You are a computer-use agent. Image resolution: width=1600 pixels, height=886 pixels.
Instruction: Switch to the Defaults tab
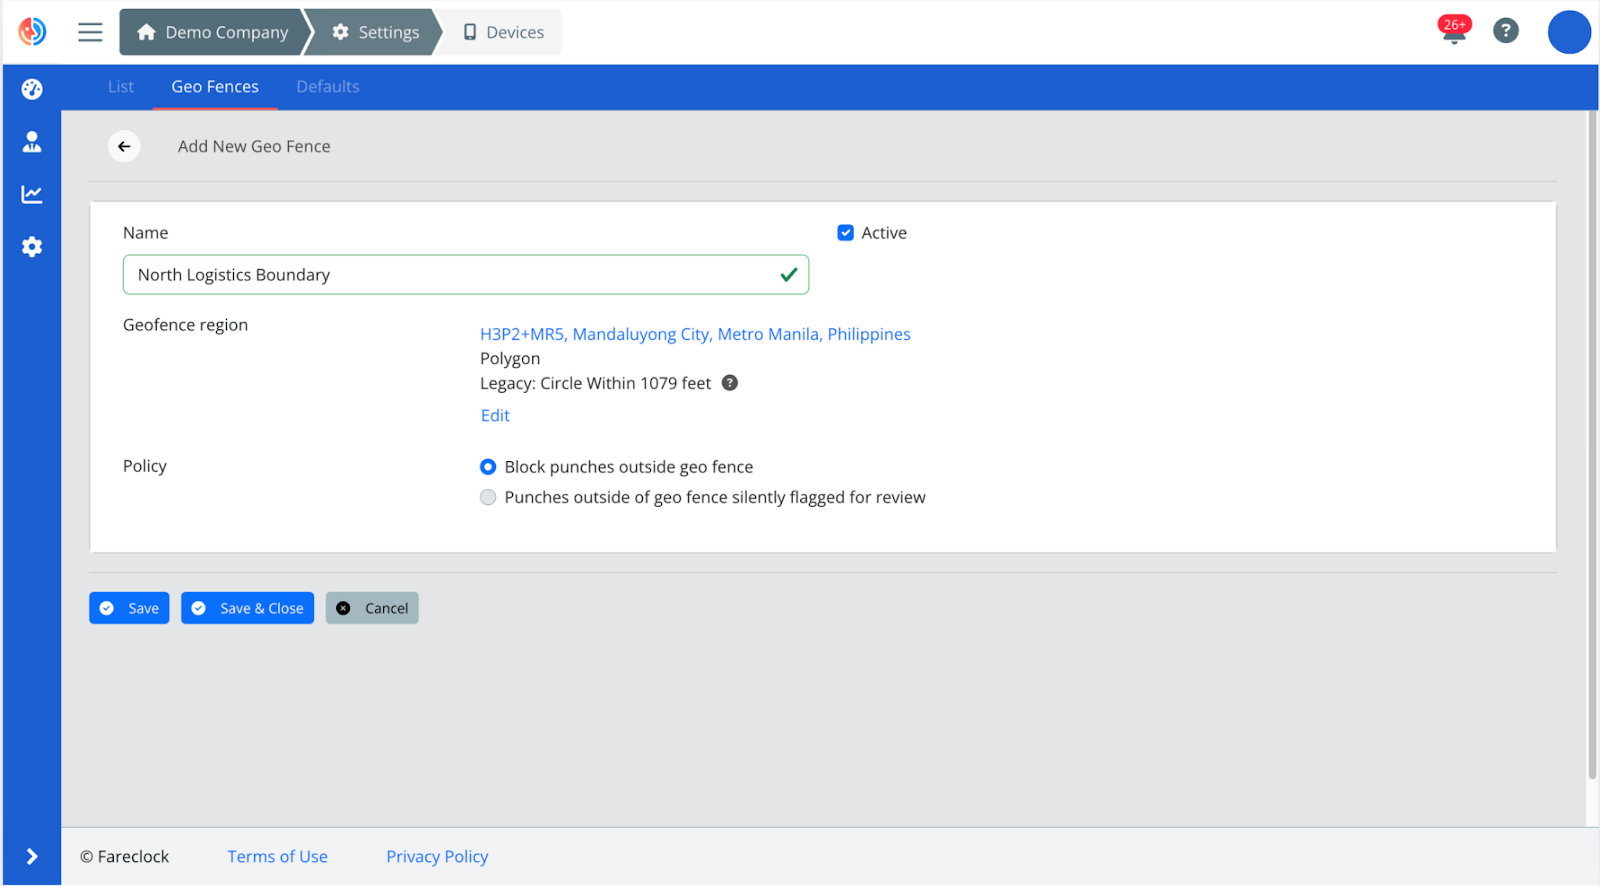(327, 87)
